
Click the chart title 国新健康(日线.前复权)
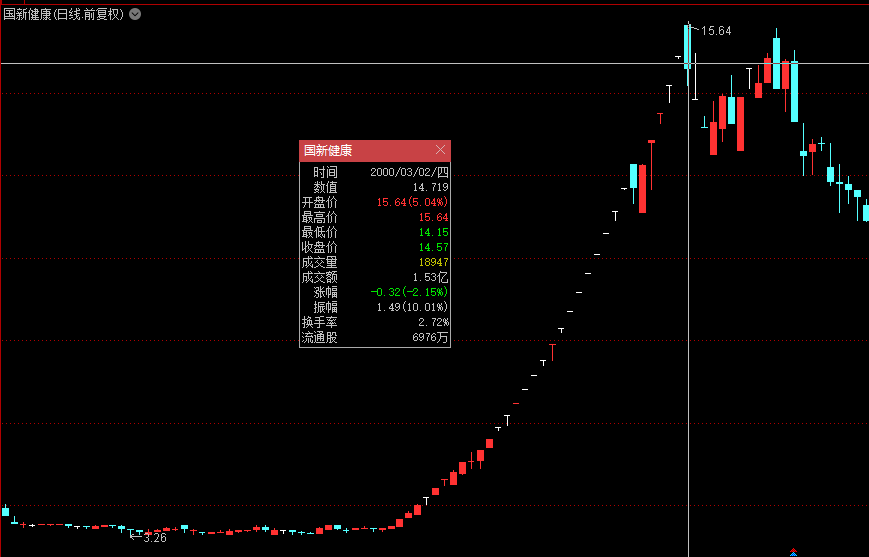pyautogui.click(x=63, y=14)
